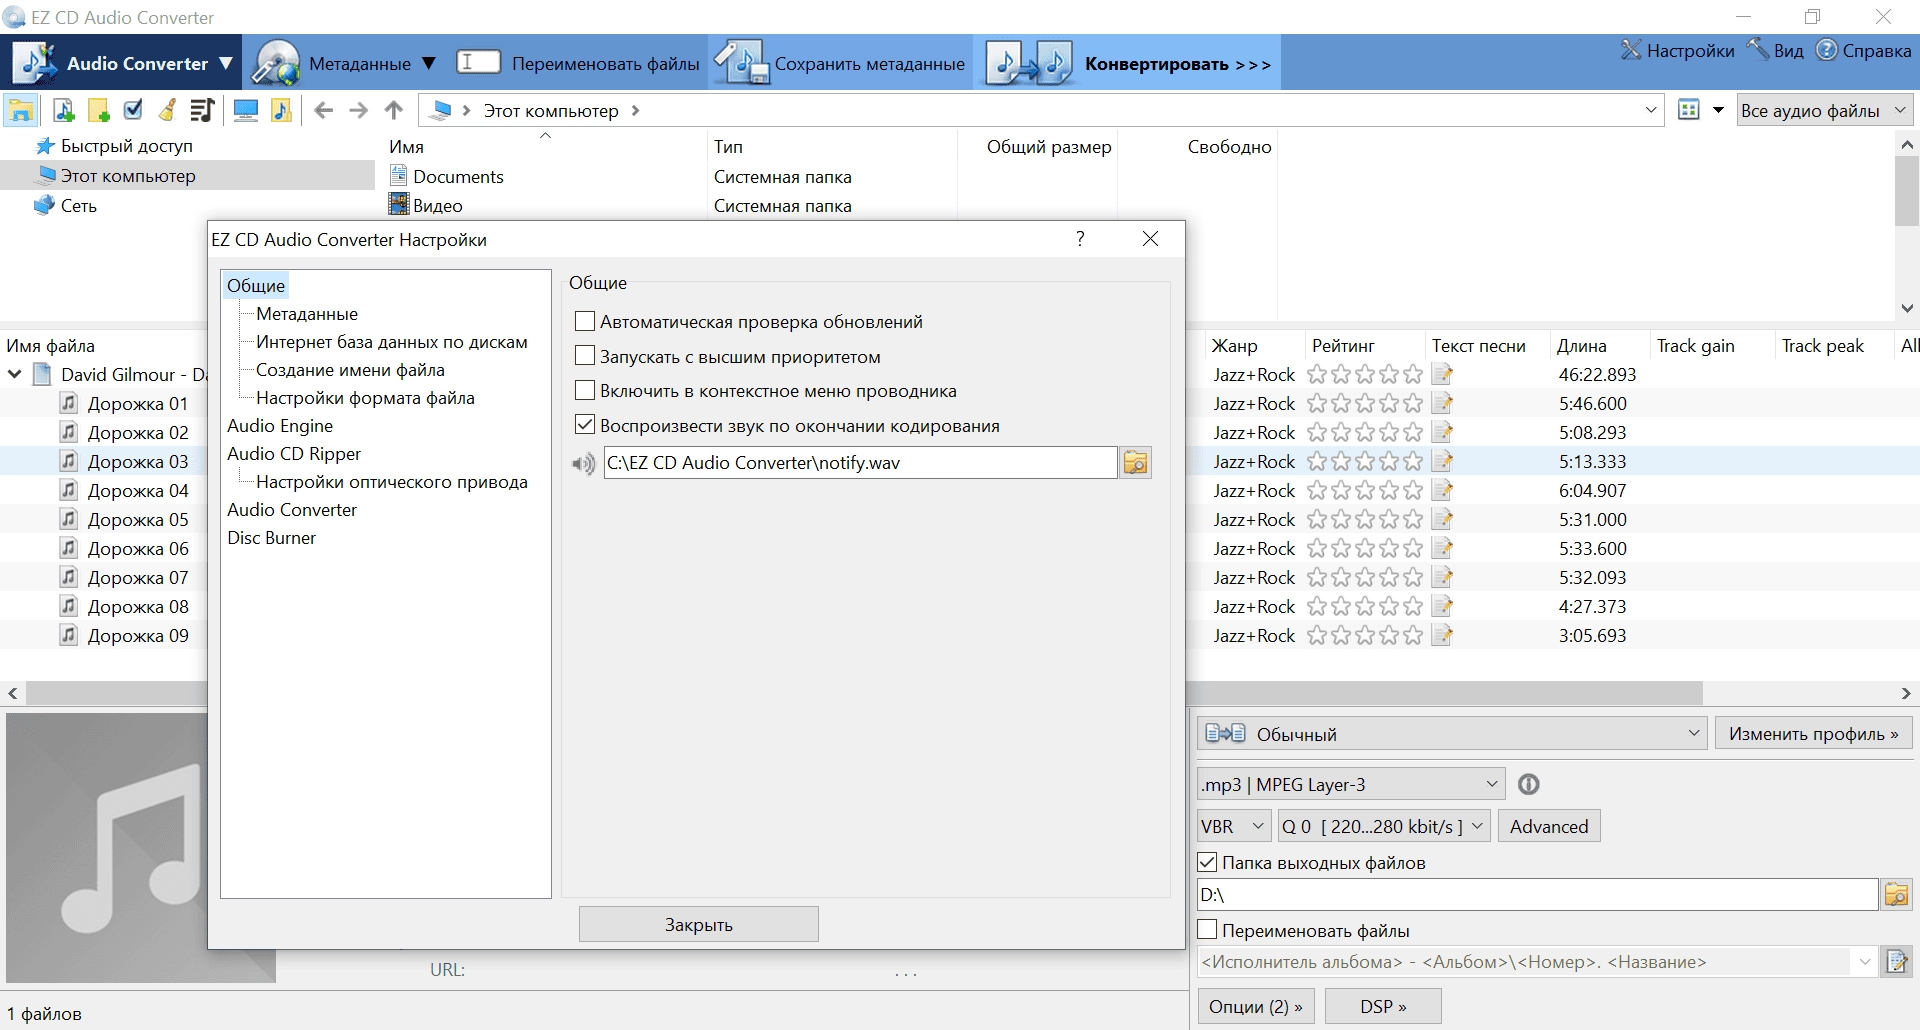Click the playlist music note icon
The width and height of the screenshot is (1920, 1030).
tap(202, 110)
